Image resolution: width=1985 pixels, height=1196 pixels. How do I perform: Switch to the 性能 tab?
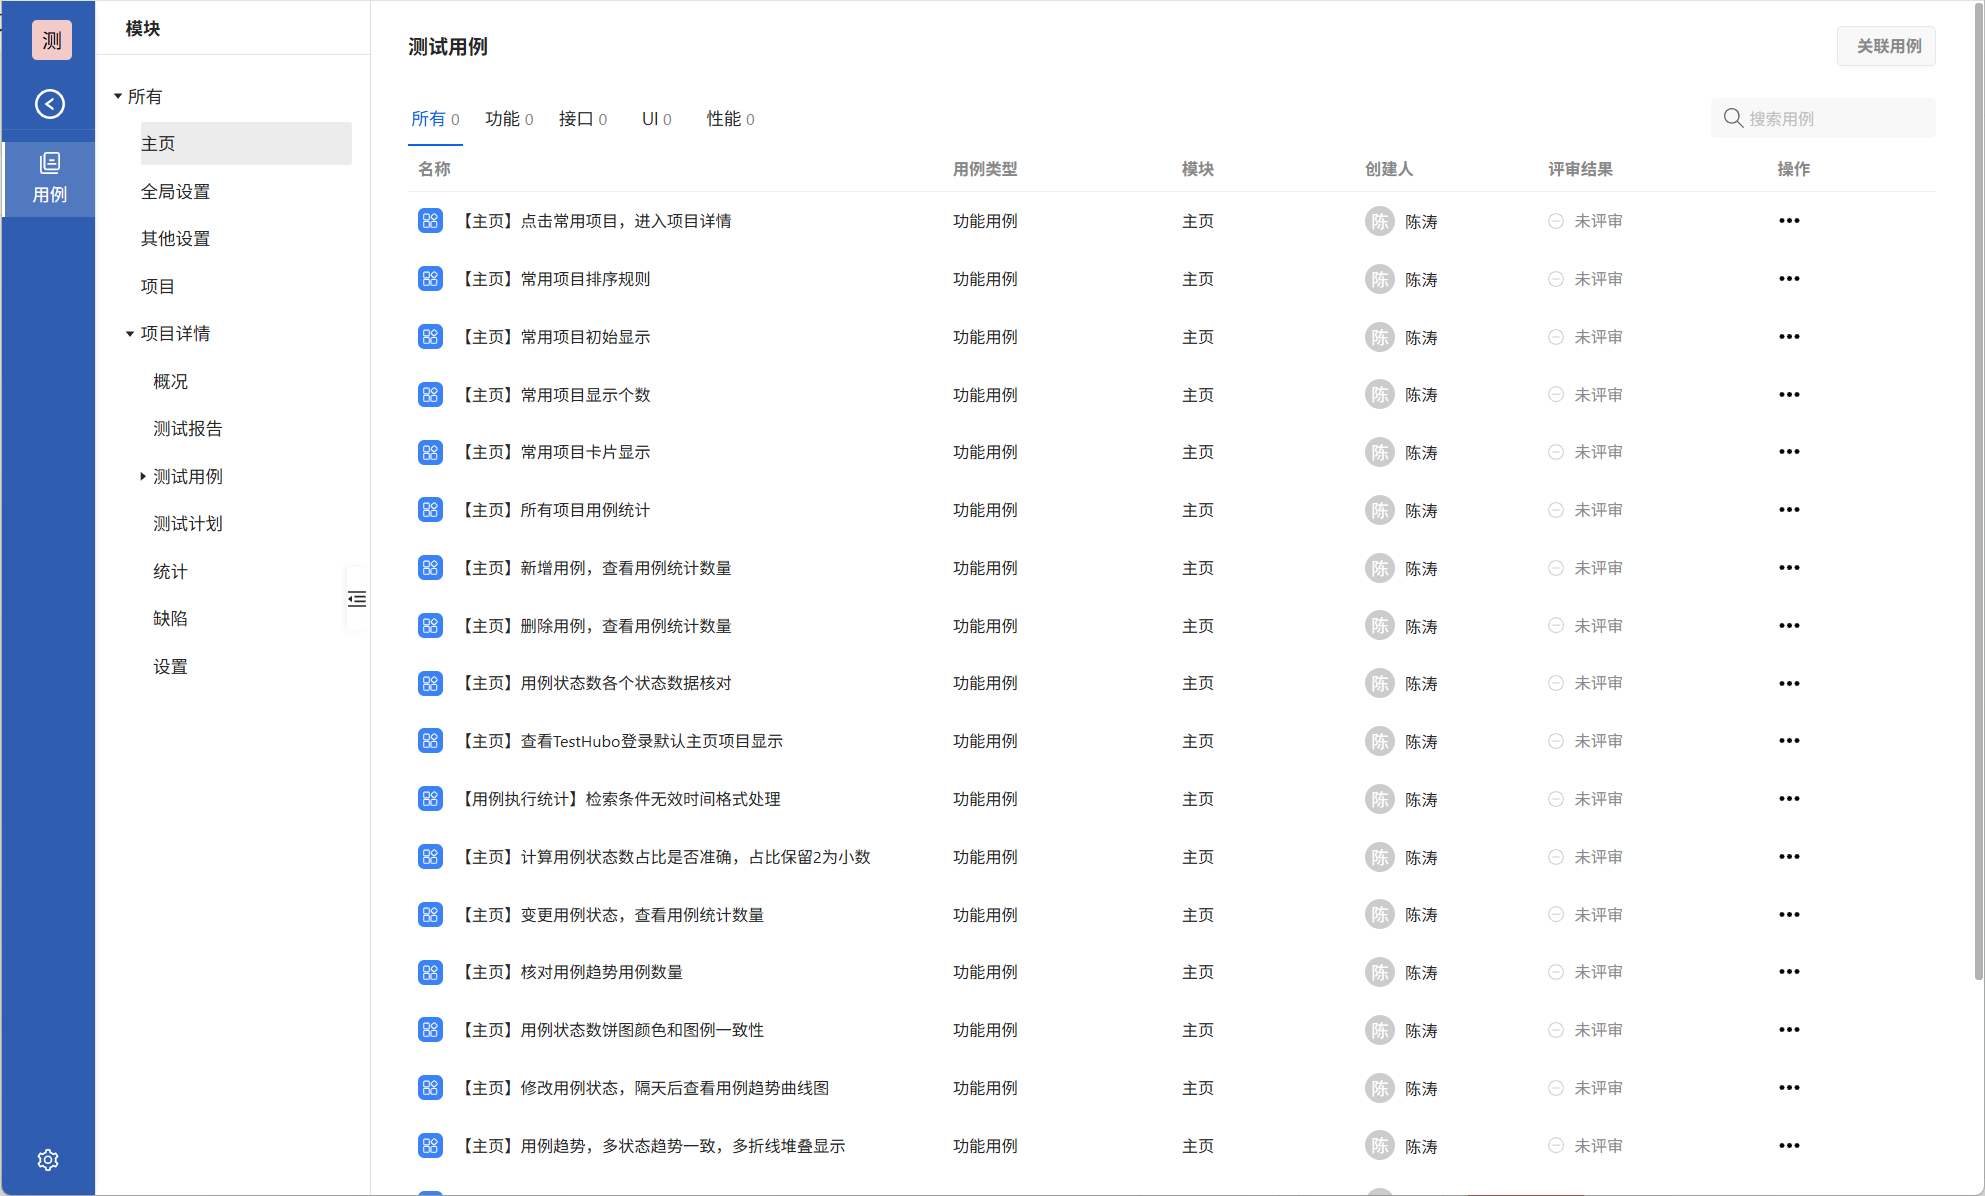coord(730,119)
